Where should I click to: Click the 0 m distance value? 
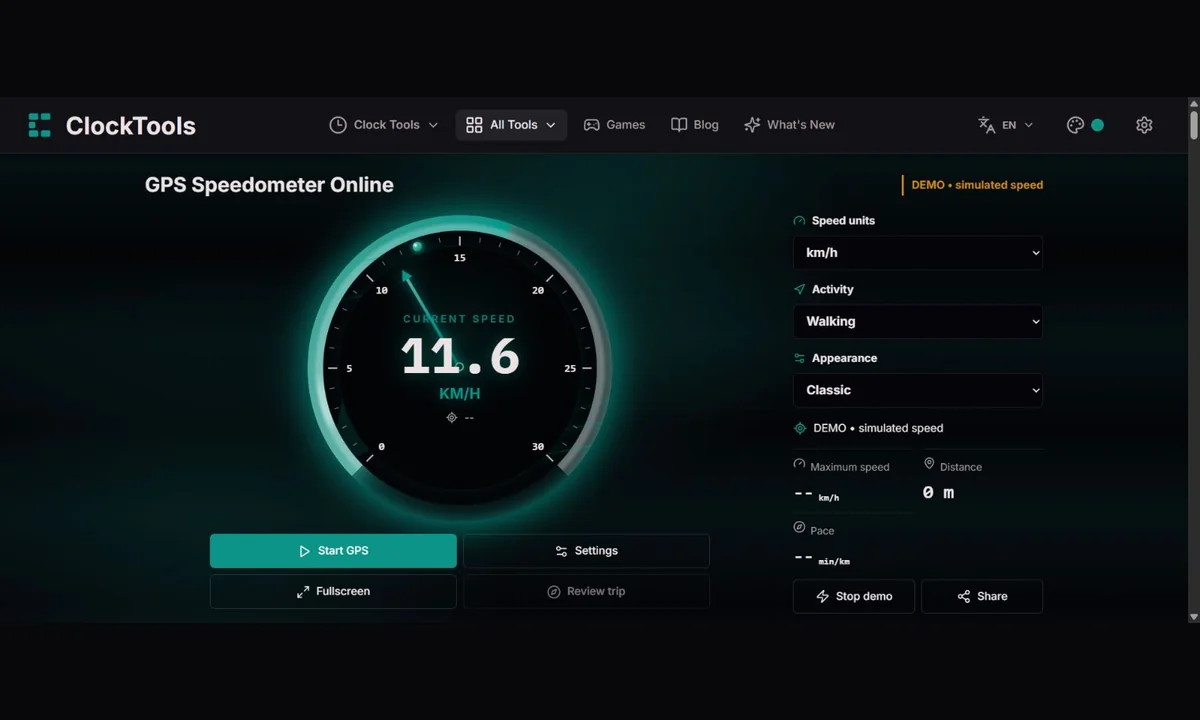[938, 493]
